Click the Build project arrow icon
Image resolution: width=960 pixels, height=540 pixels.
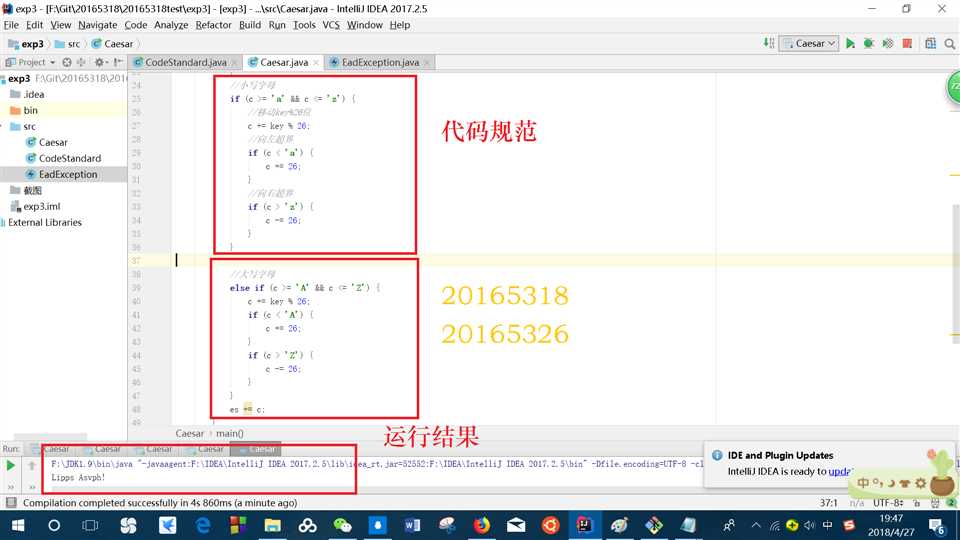tap(768, 43)
